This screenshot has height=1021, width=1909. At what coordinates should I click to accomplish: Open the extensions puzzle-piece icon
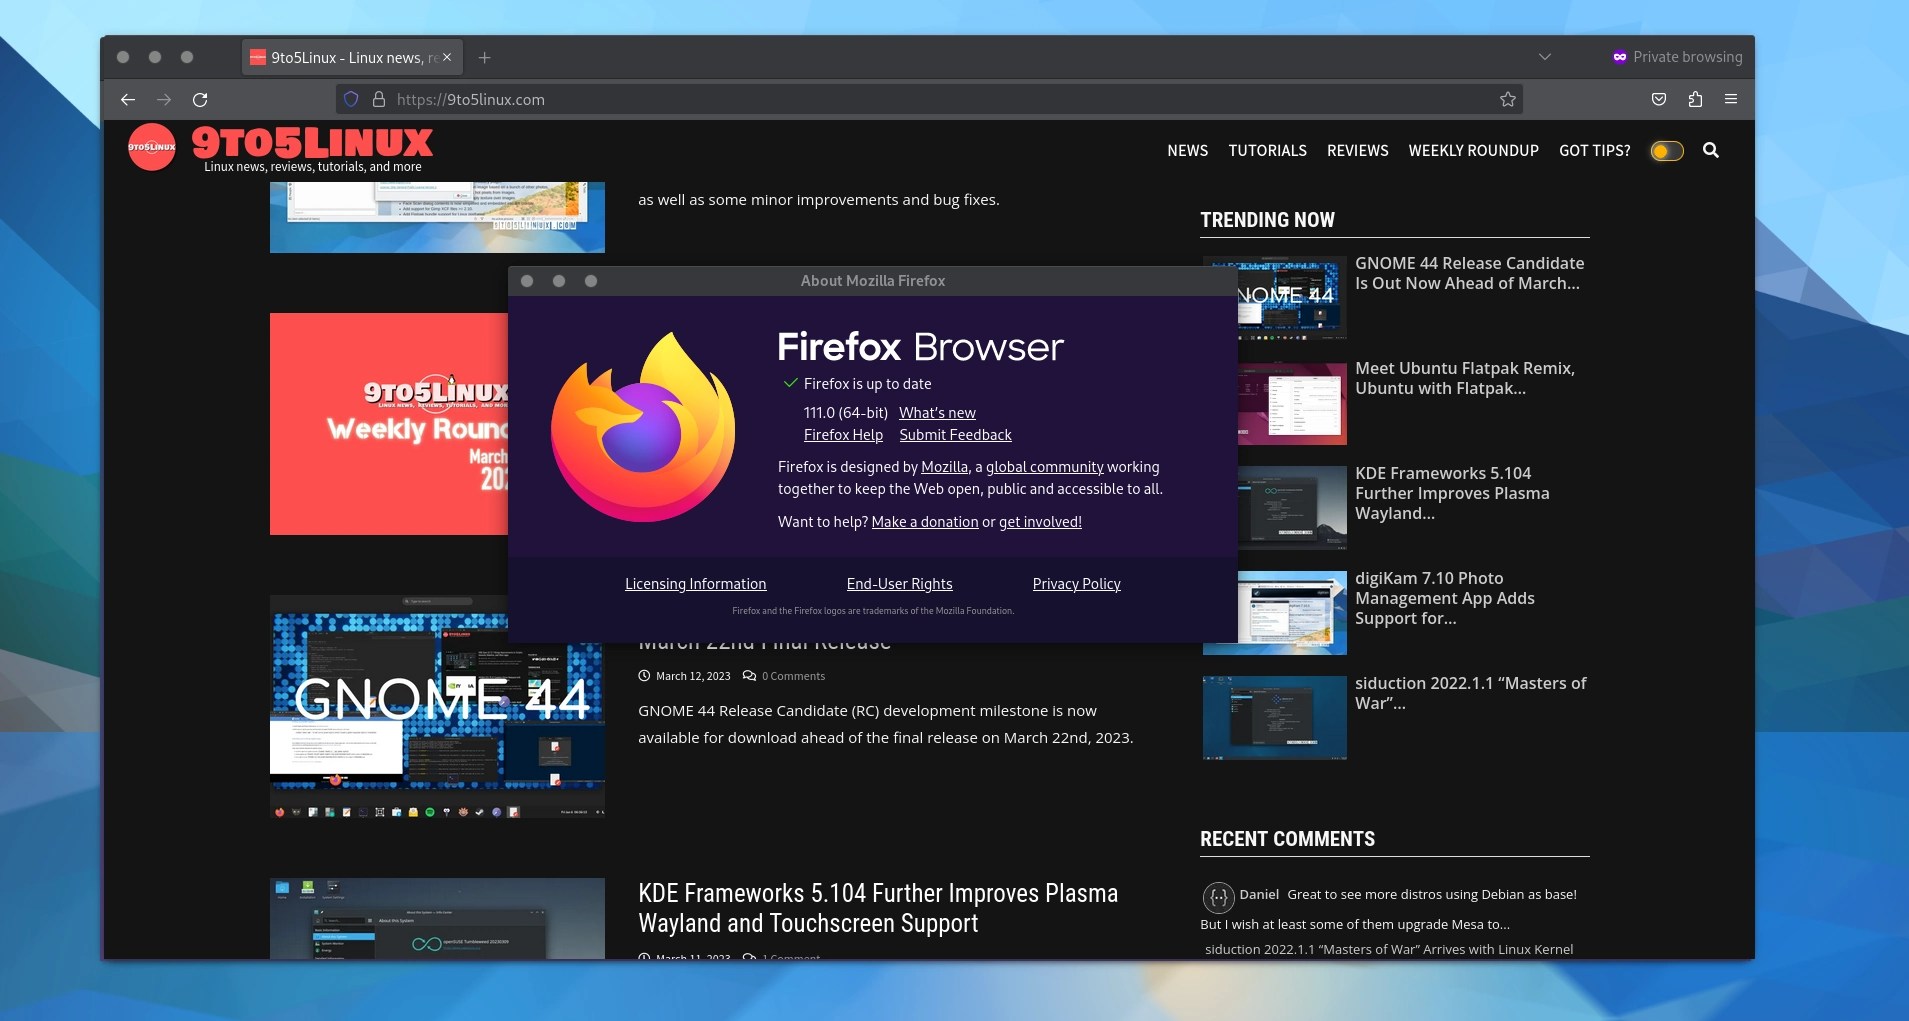pyautogui.click(x=1695, y=99)
